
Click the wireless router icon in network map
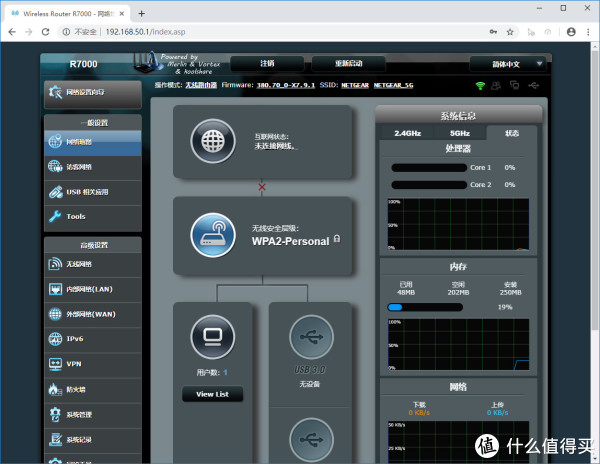[x=213, y=235]
